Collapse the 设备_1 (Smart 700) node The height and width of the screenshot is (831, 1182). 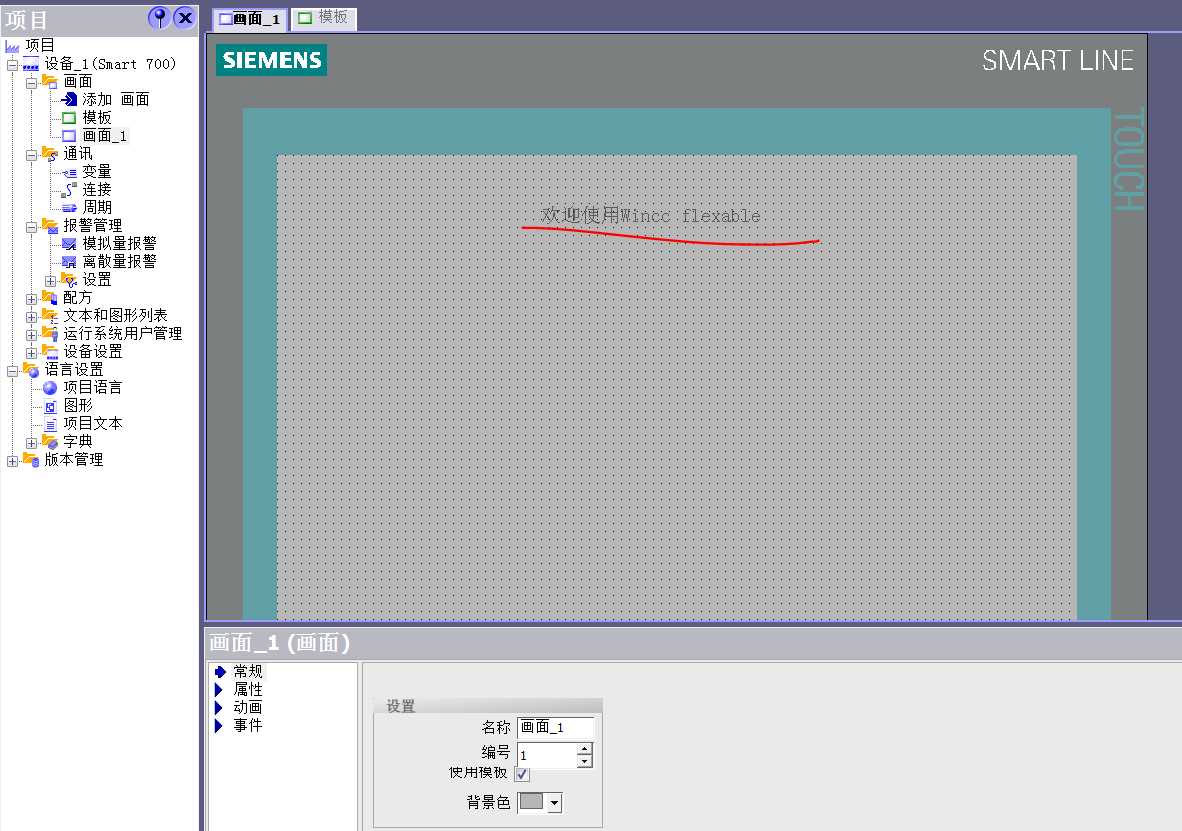tap(12, 66)
